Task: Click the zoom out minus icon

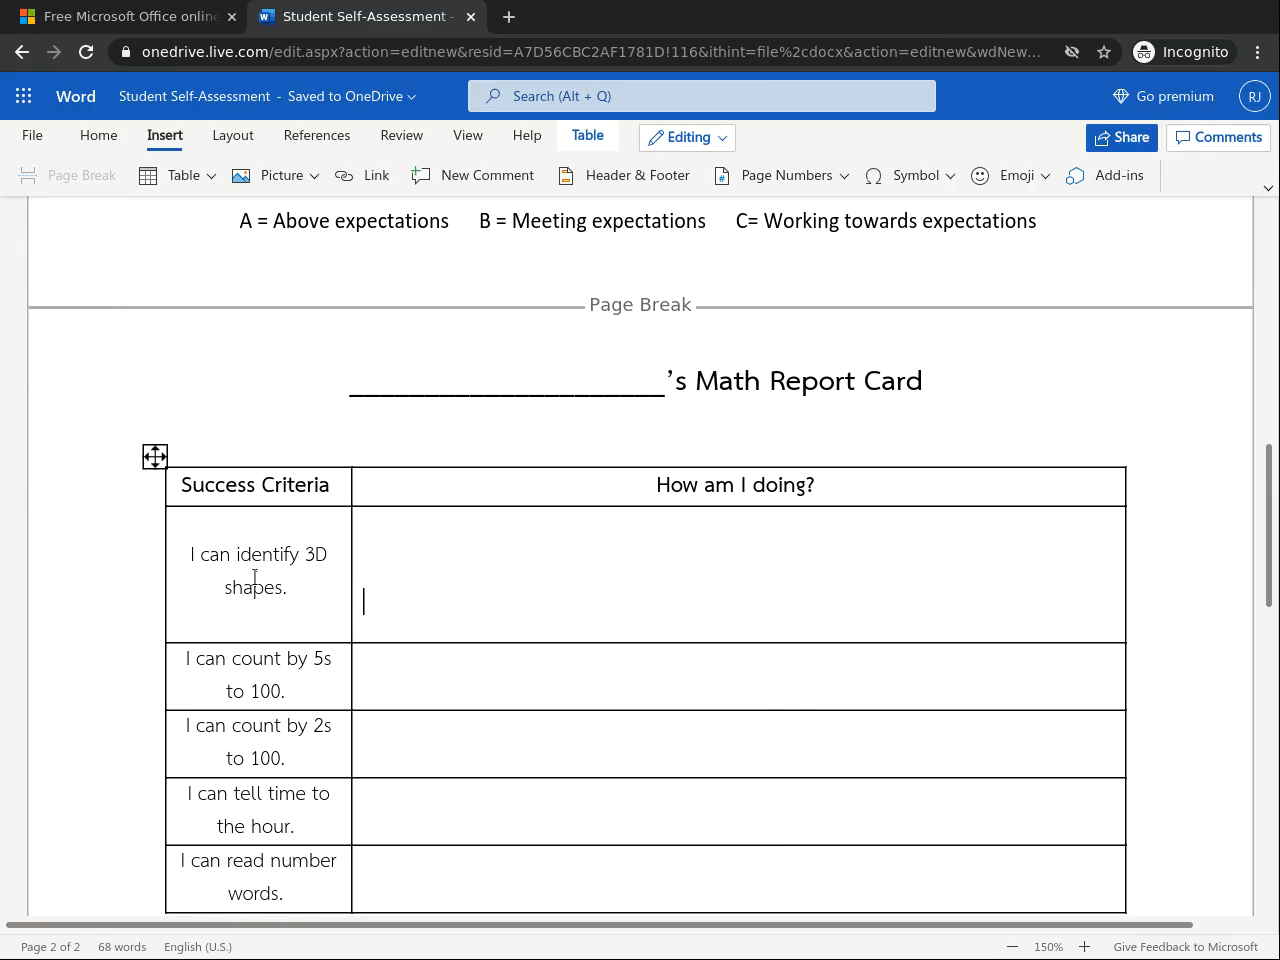Action: coord(1012,947)
